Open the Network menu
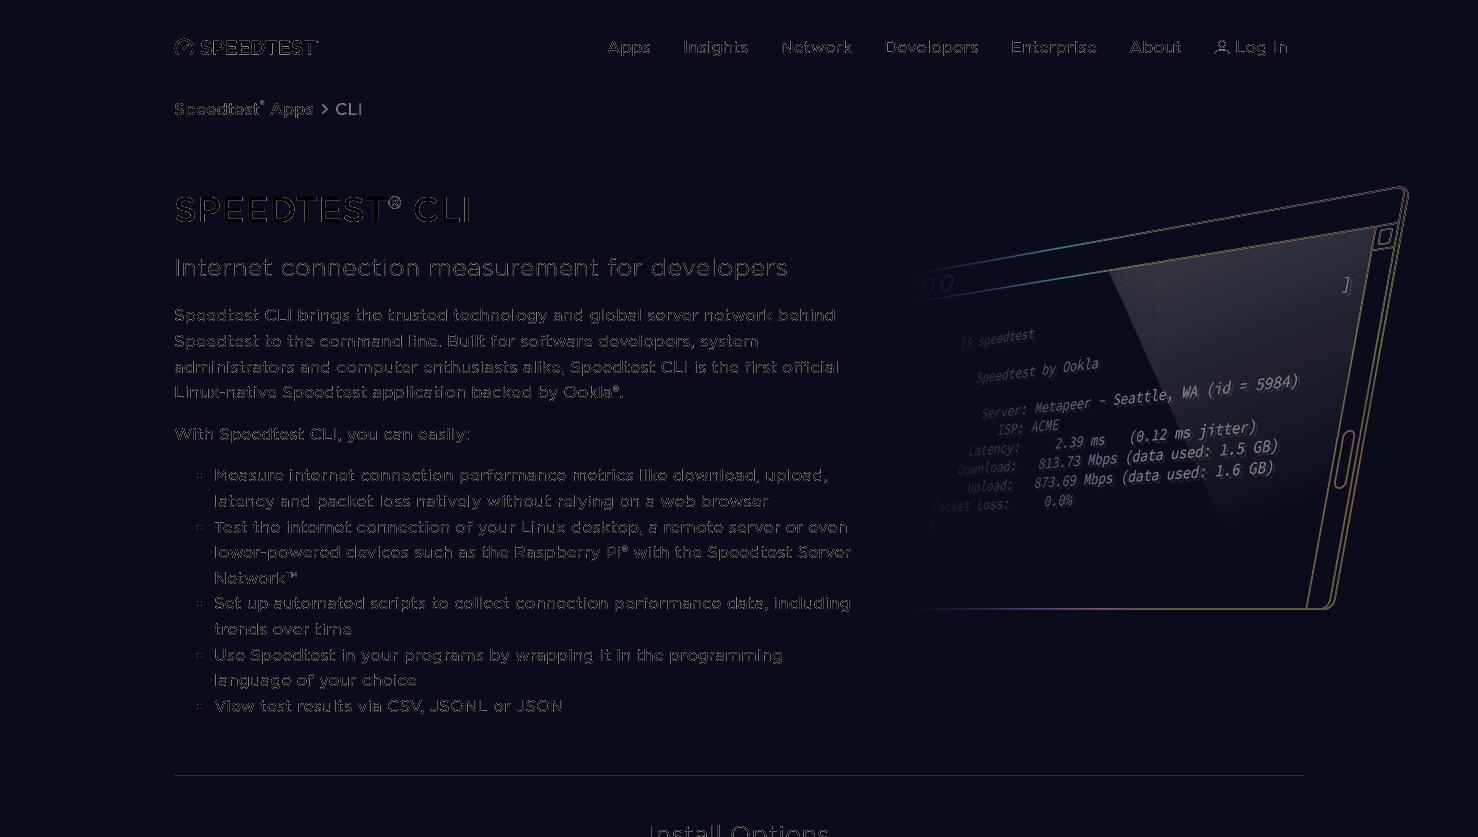The image size is (1478, 837). 816,47
